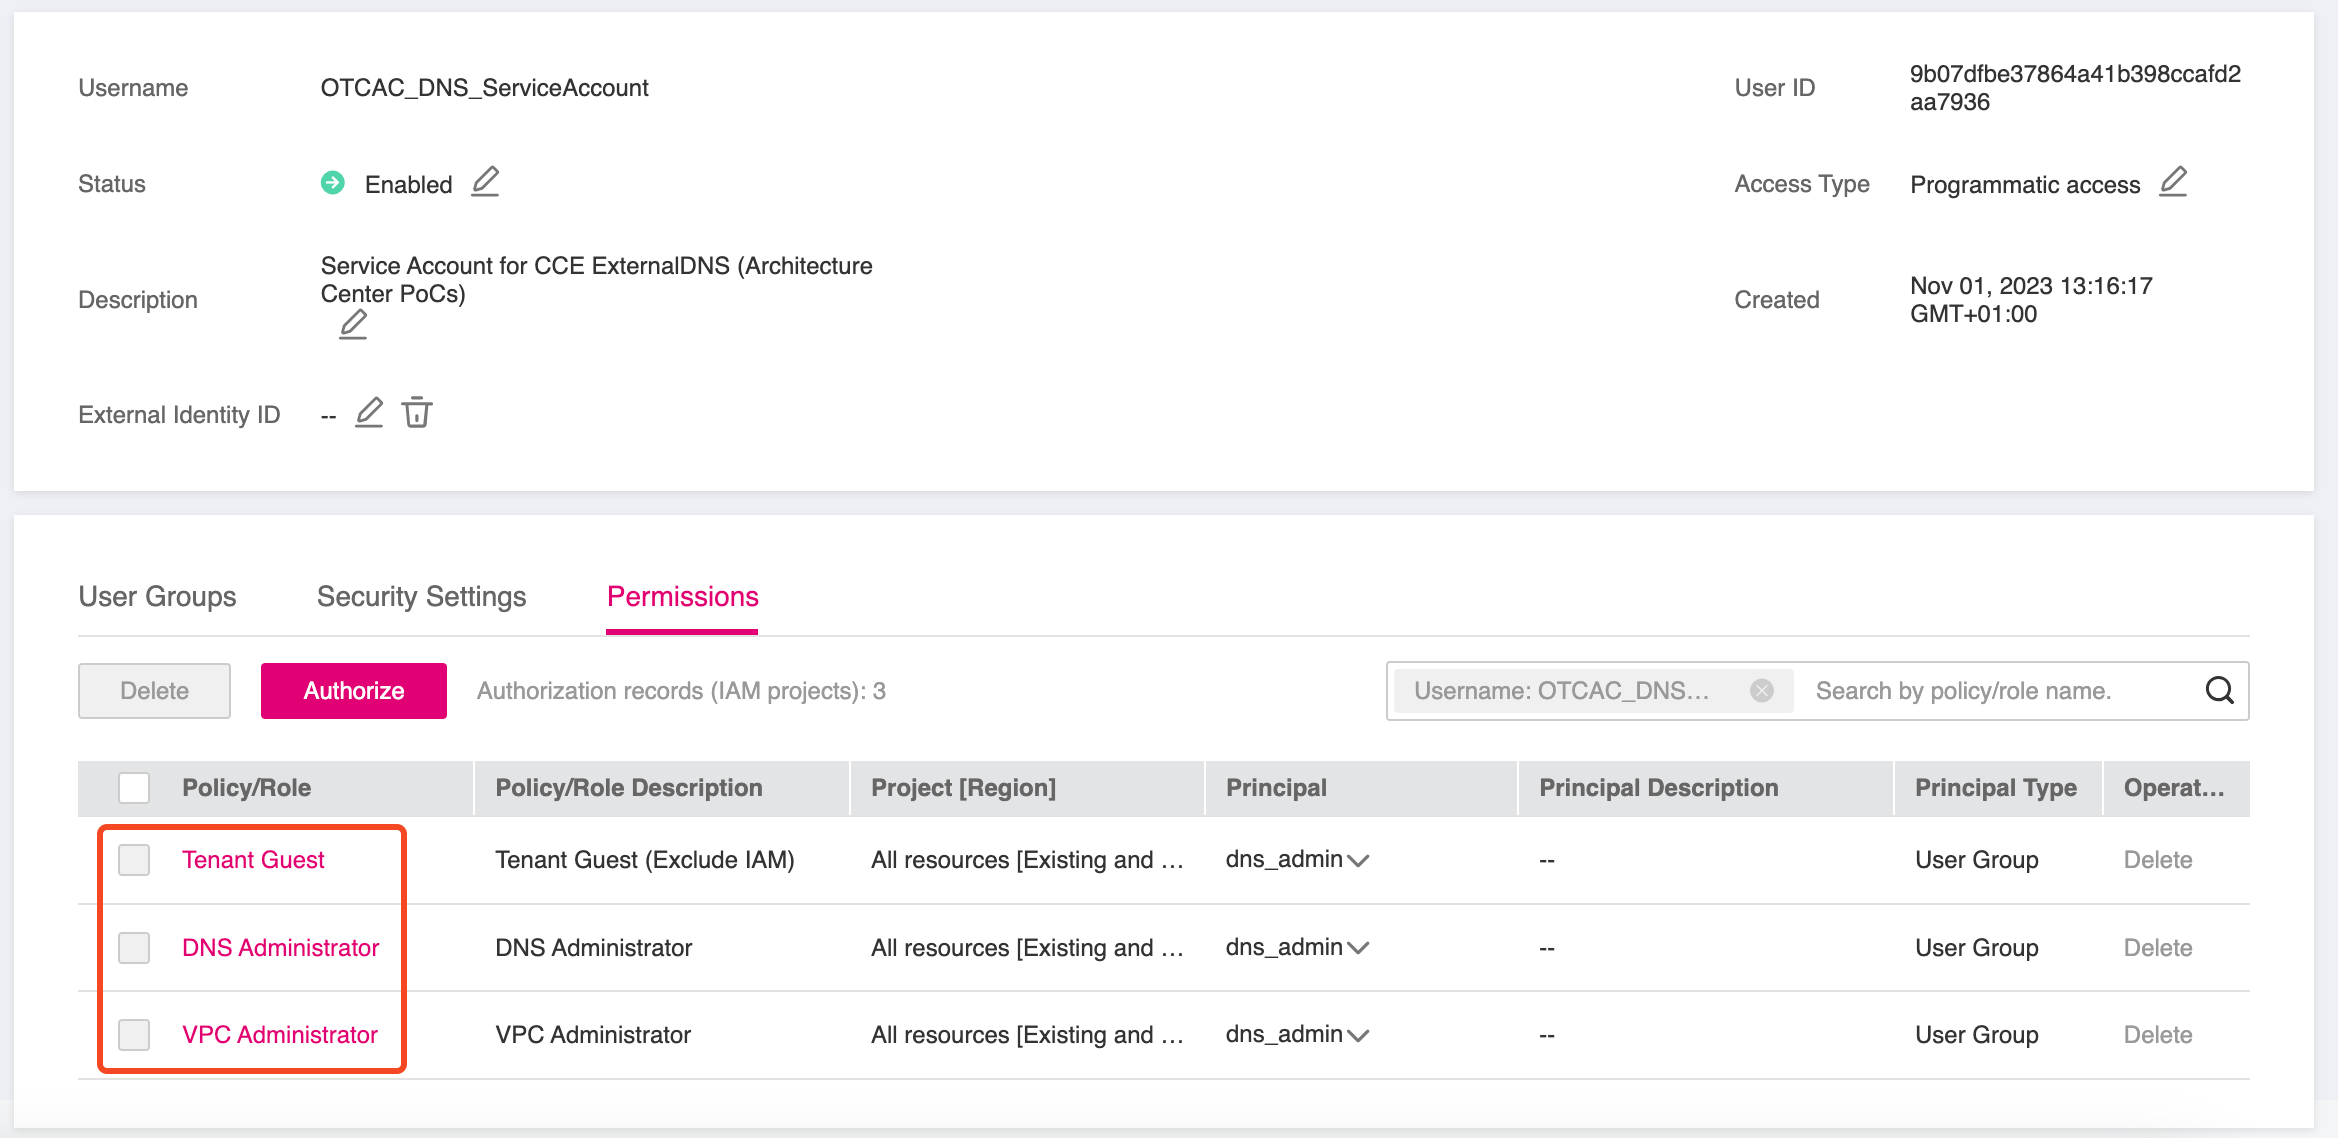Edit External Identity ID pencil icon
The image size is (2338, 1138).
click(x=369, y=412)
